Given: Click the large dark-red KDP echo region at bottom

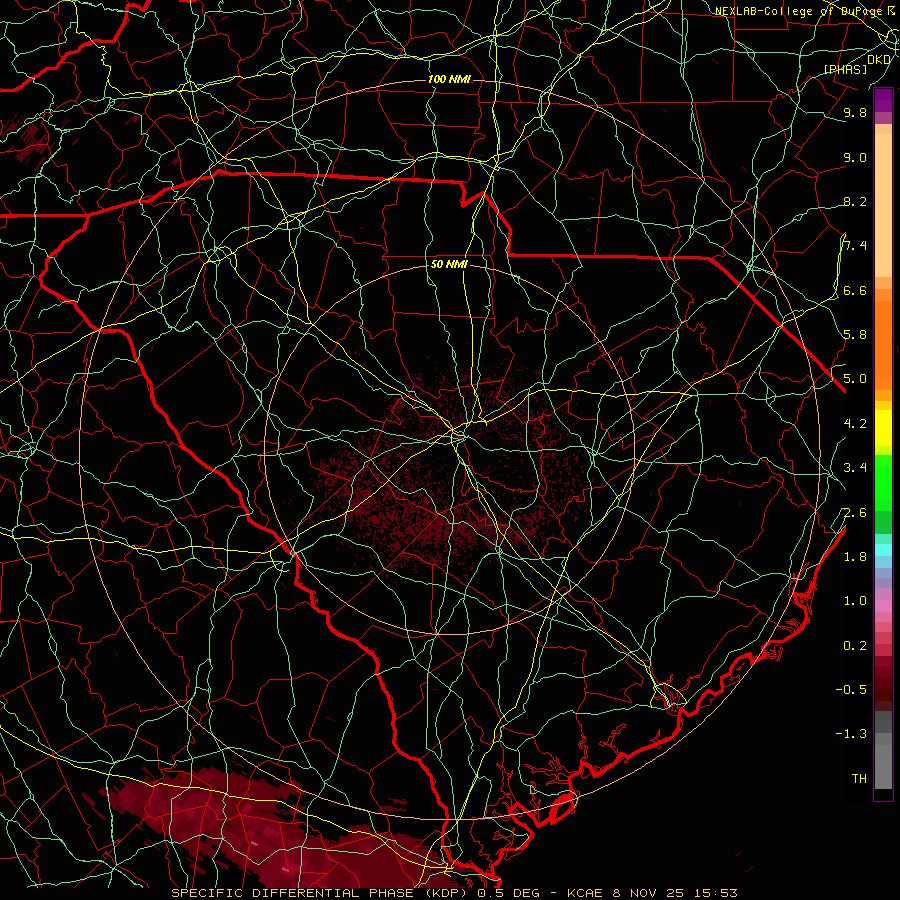Looking at the screenshot, I should tap(276, 827).
